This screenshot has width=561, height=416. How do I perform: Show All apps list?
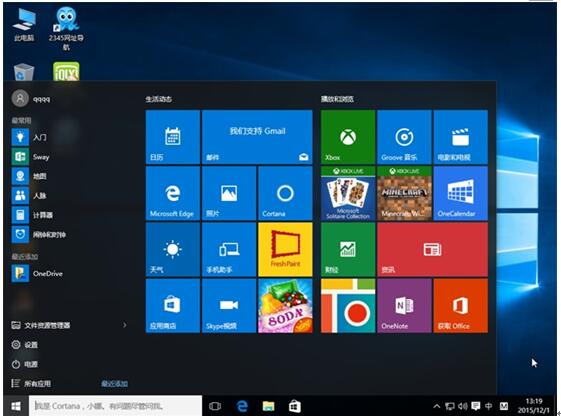coord(31,383)
